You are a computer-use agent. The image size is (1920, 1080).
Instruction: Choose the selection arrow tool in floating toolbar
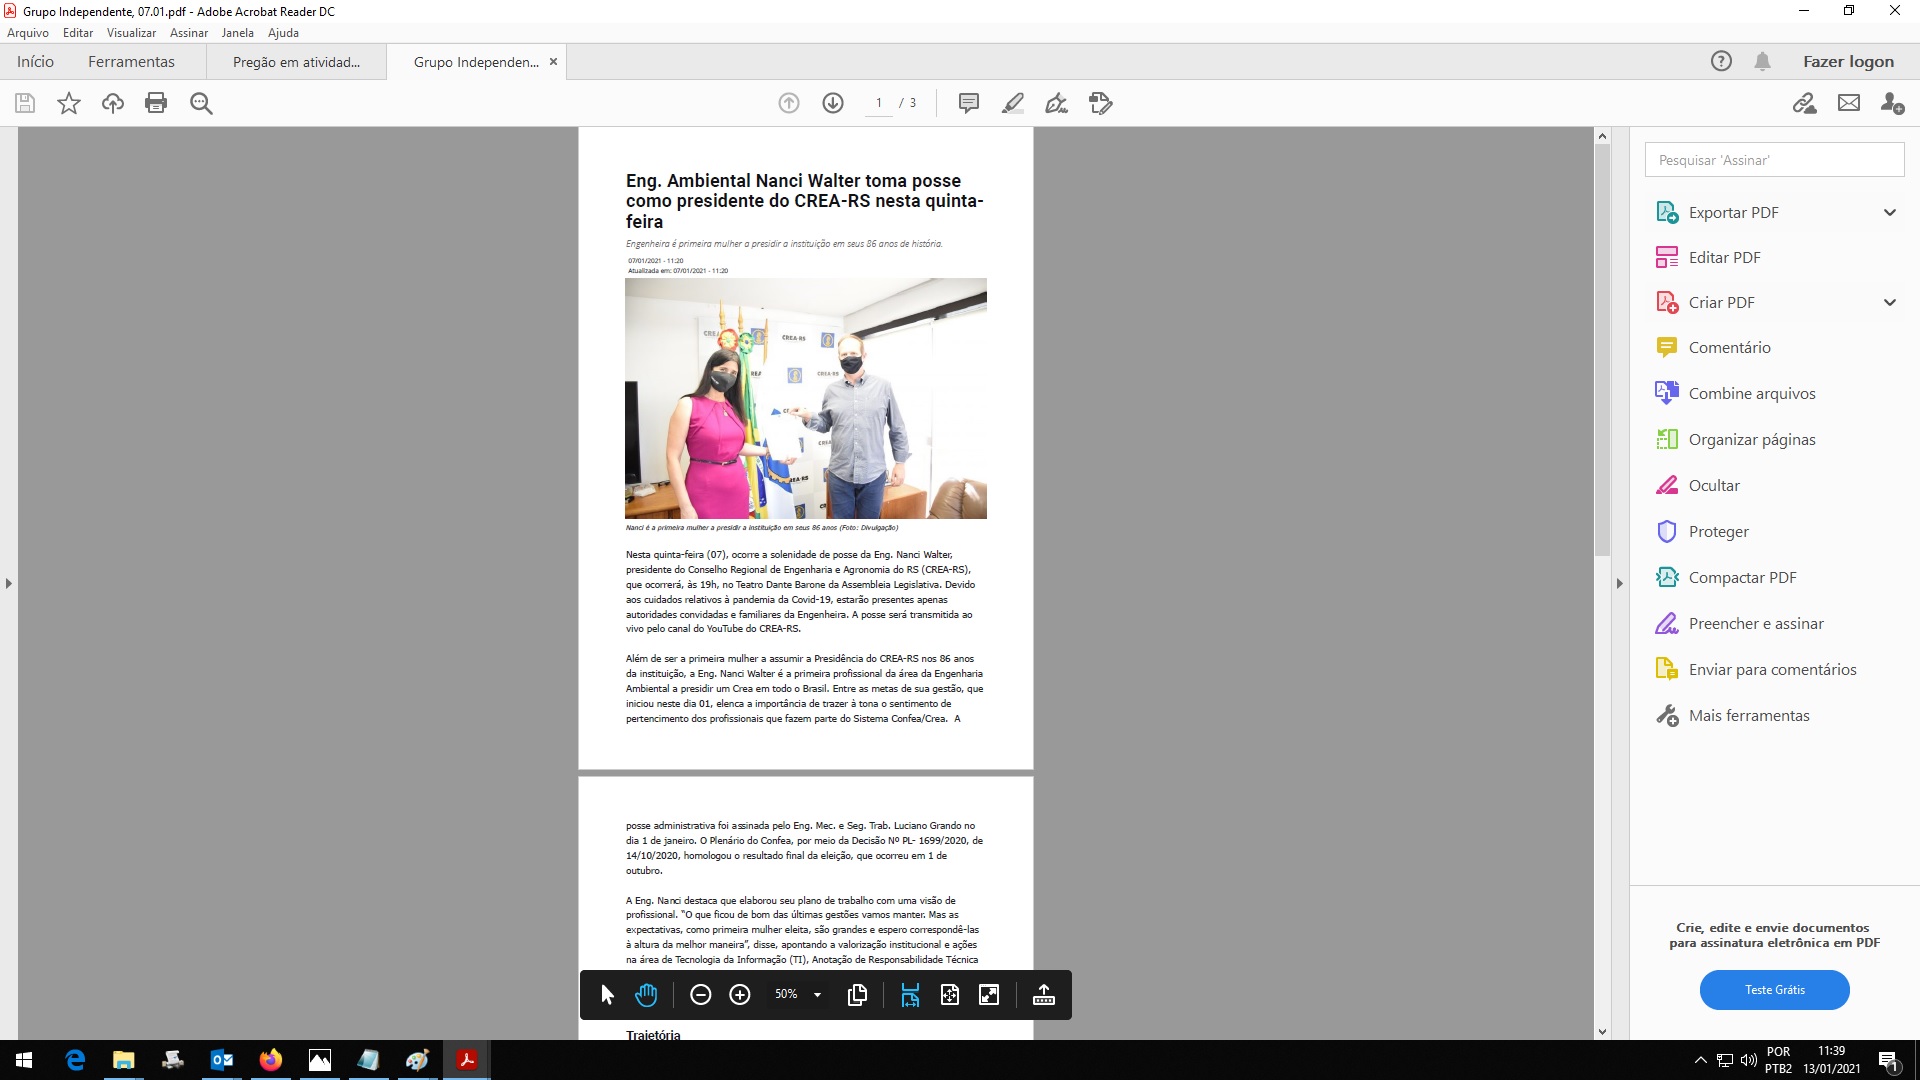[x=607, y=994]
